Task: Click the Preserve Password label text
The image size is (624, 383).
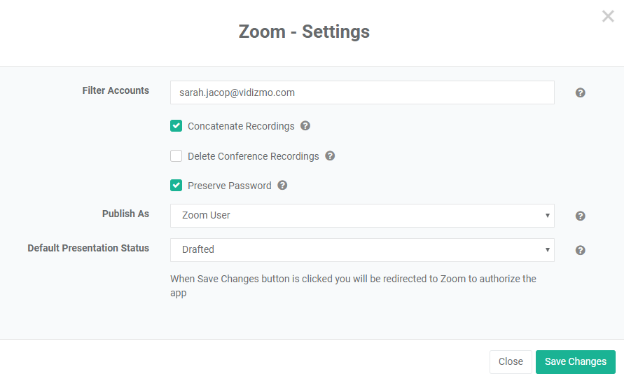Action: tap(229, 186)
